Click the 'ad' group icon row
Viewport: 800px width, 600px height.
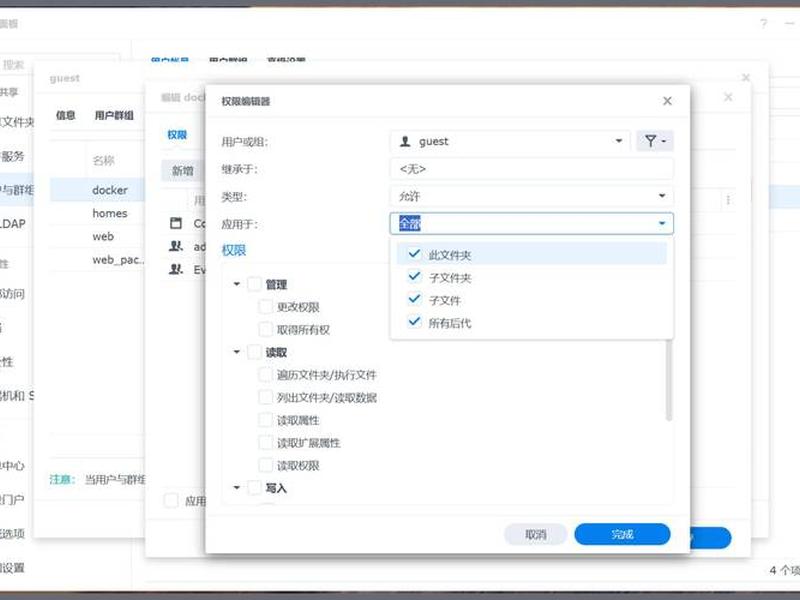[x=176, y=246]
